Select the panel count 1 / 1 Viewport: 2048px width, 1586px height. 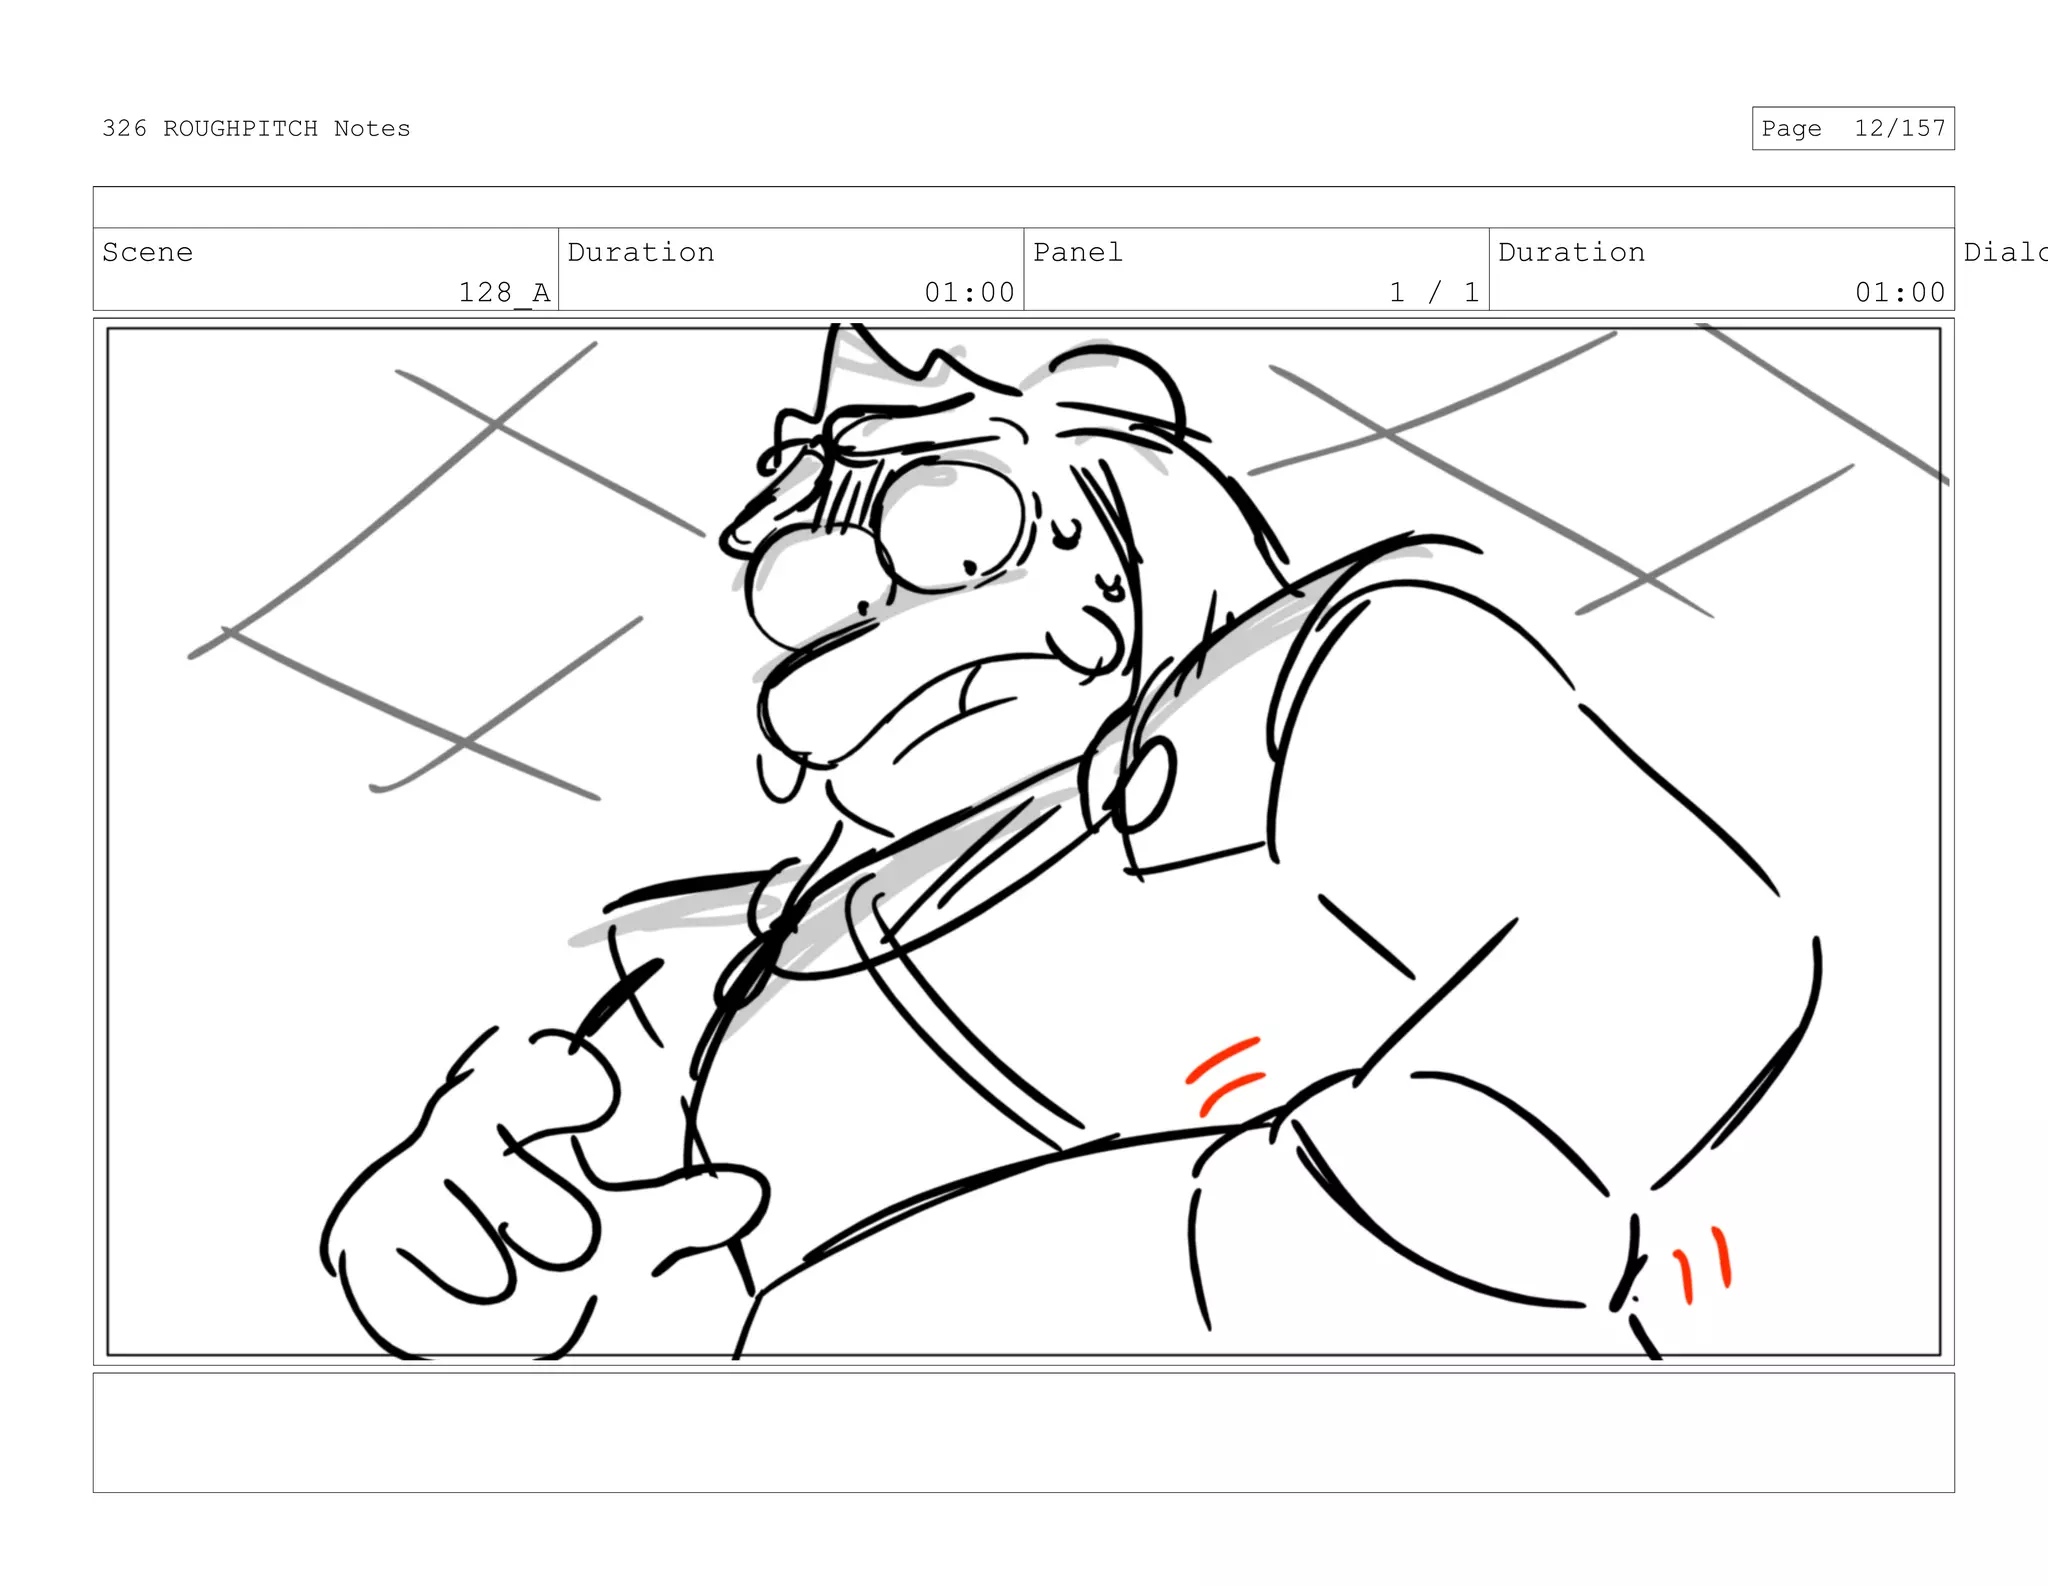click(x=1433, y=292)
